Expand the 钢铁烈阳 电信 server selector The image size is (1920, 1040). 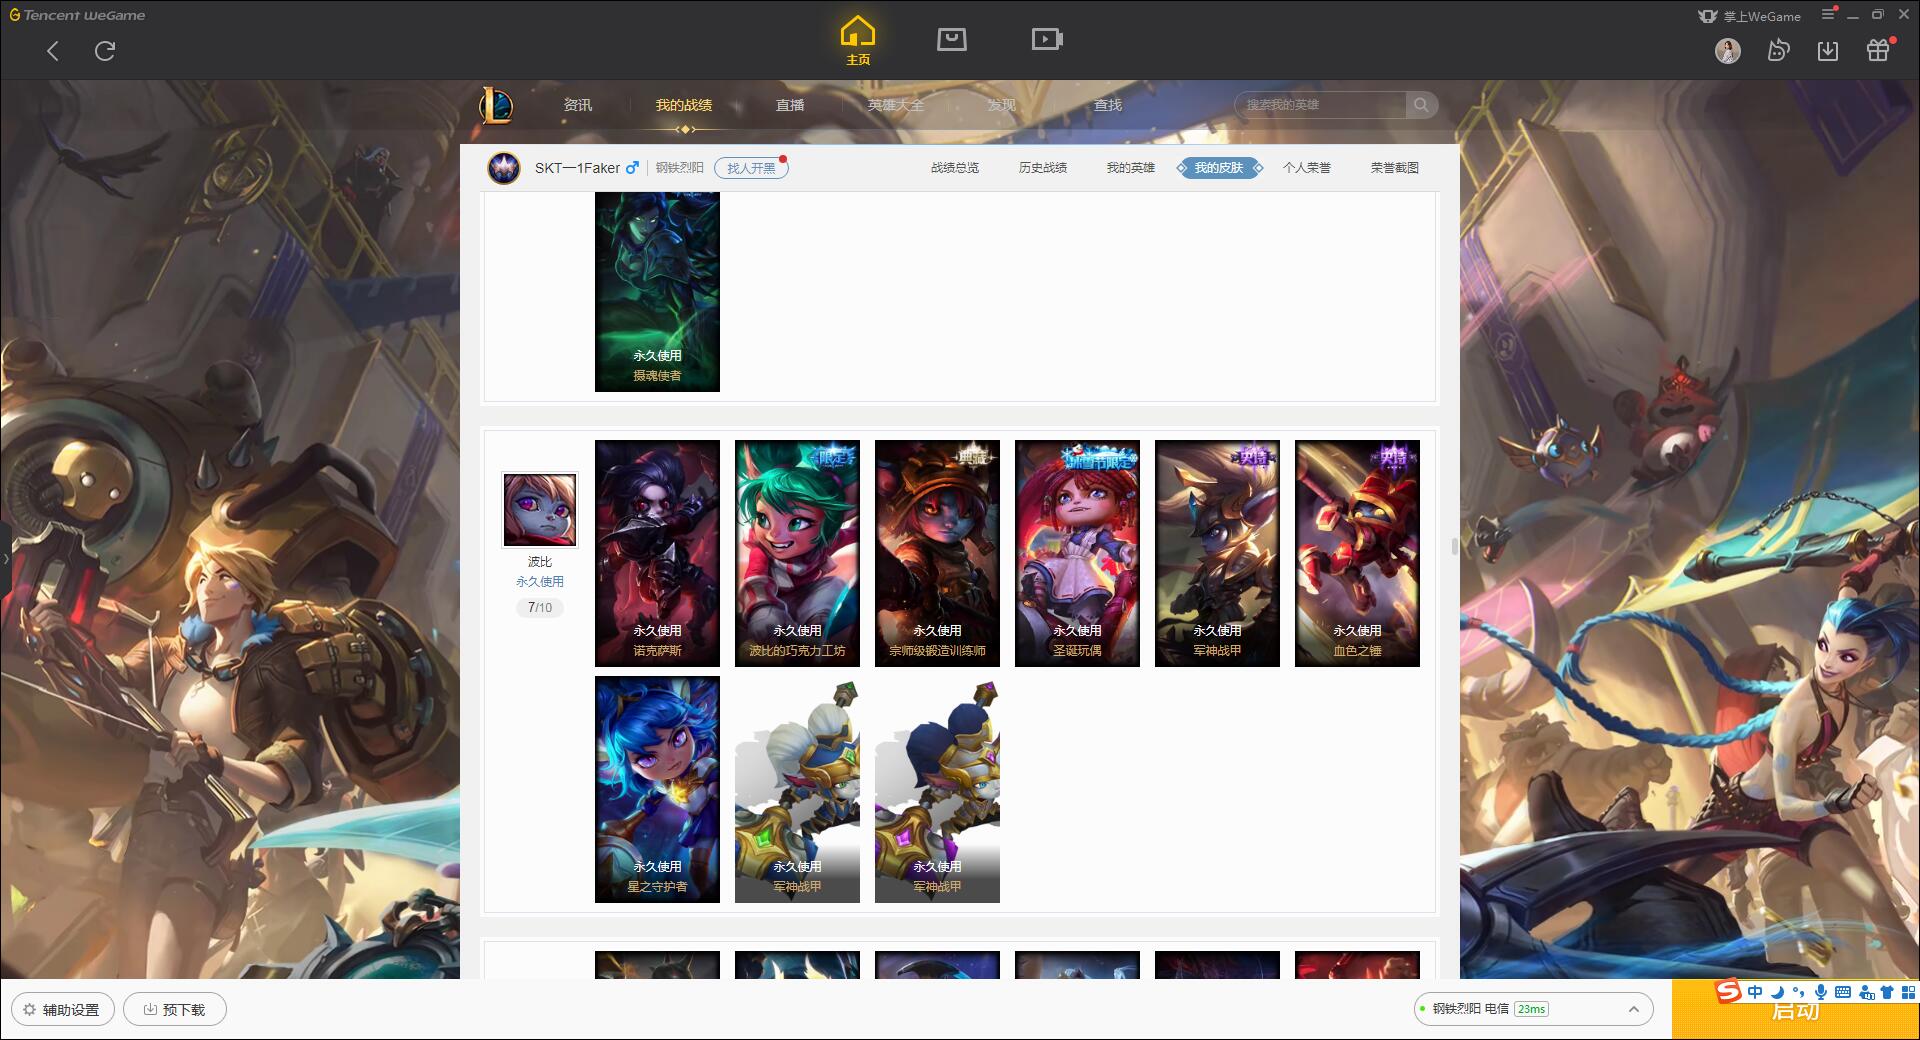click(1533, 1009)
